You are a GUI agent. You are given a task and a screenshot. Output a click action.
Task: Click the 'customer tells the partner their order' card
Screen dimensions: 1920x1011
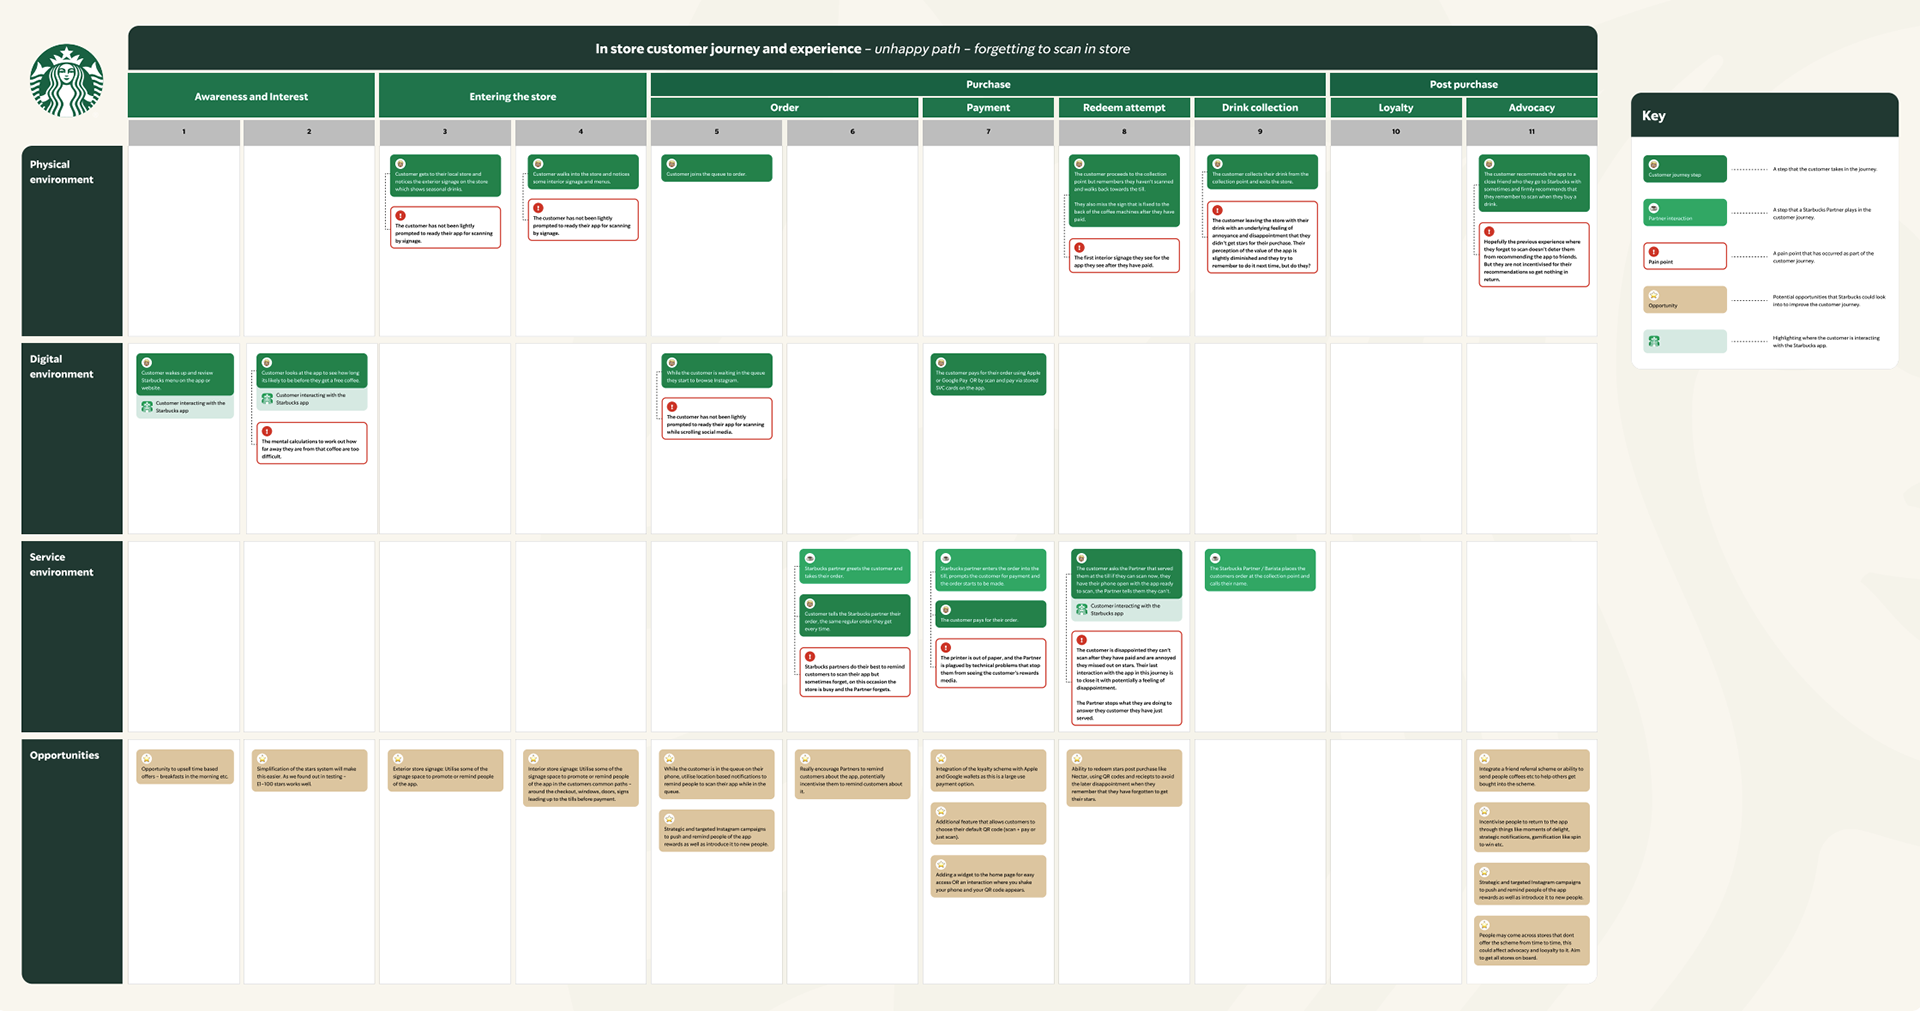855,615
